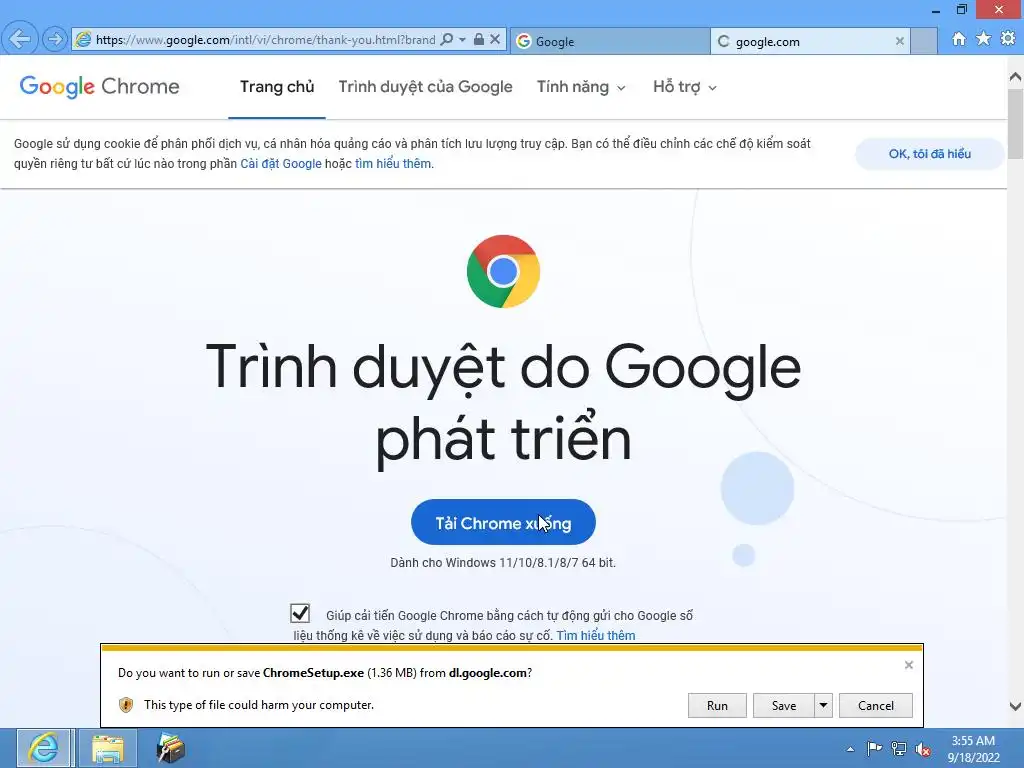Open Tìm hiểu thêm link below checkbox

click(x=596, y=635)
